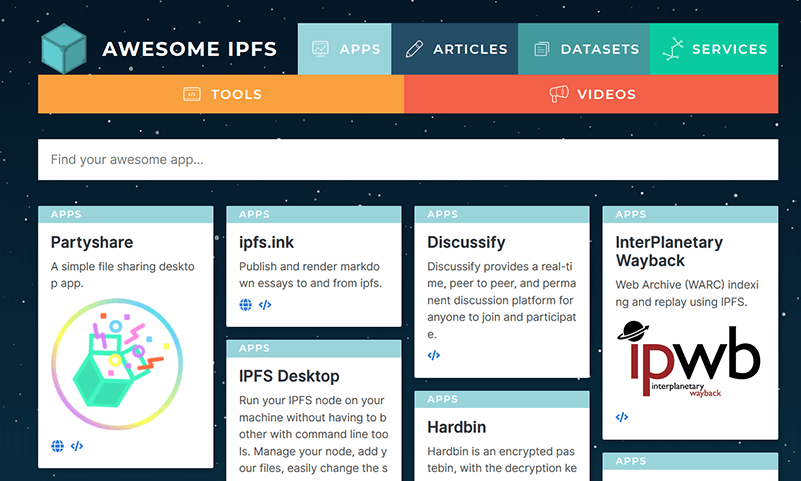The width and height of the screenshot is (801, 481).
Task: Click the Articles pencil icon
Action: 414,49
